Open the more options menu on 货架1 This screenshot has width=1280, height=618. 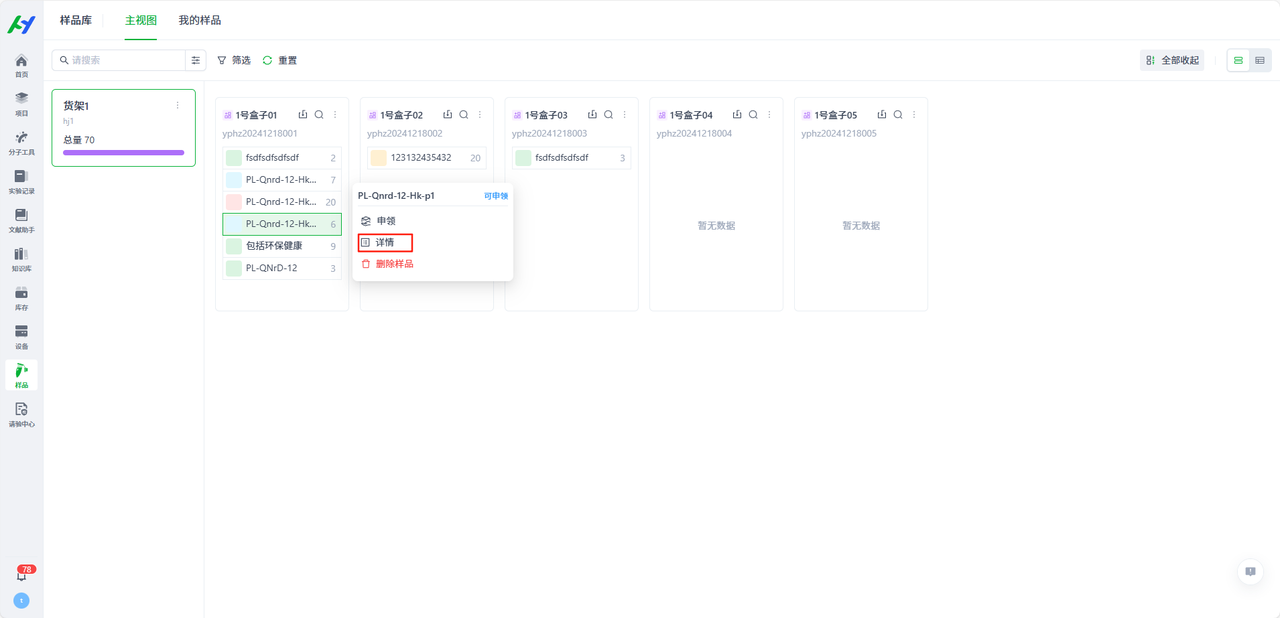click(x=177, y=105)
